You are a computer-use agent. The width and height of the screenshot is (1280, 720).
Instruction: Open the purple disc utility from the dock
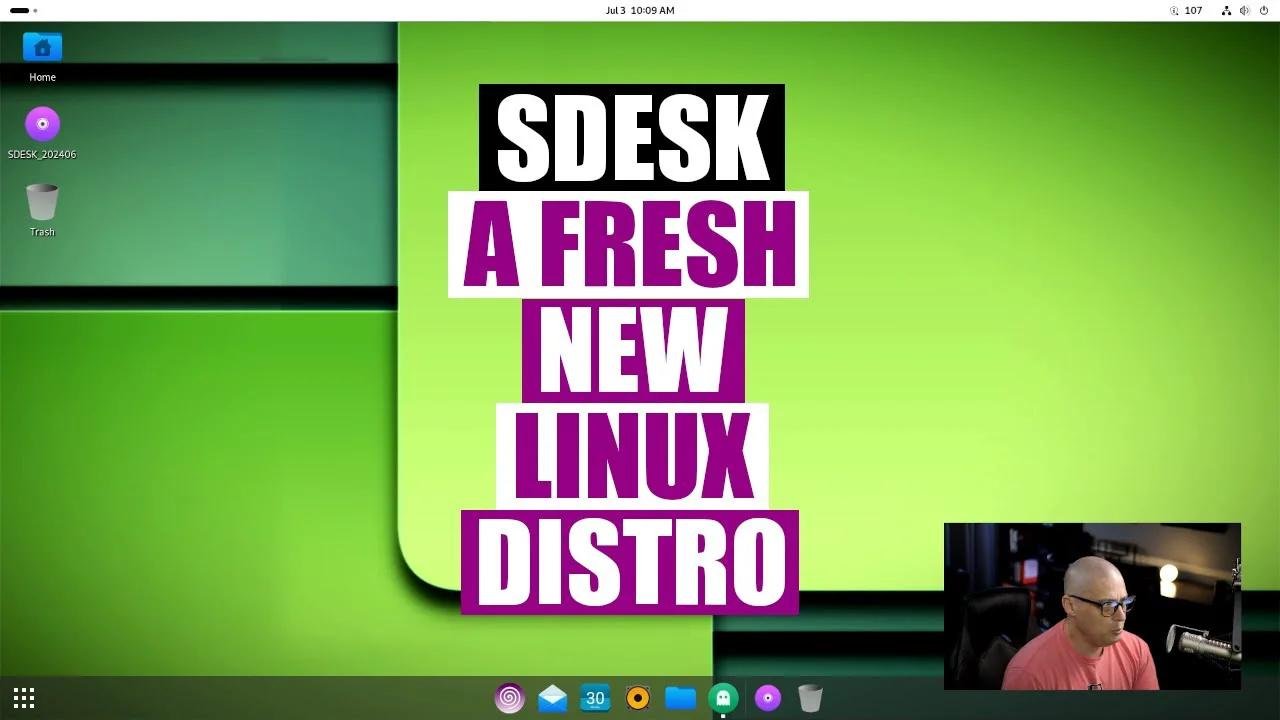click(x=766, y=698)
